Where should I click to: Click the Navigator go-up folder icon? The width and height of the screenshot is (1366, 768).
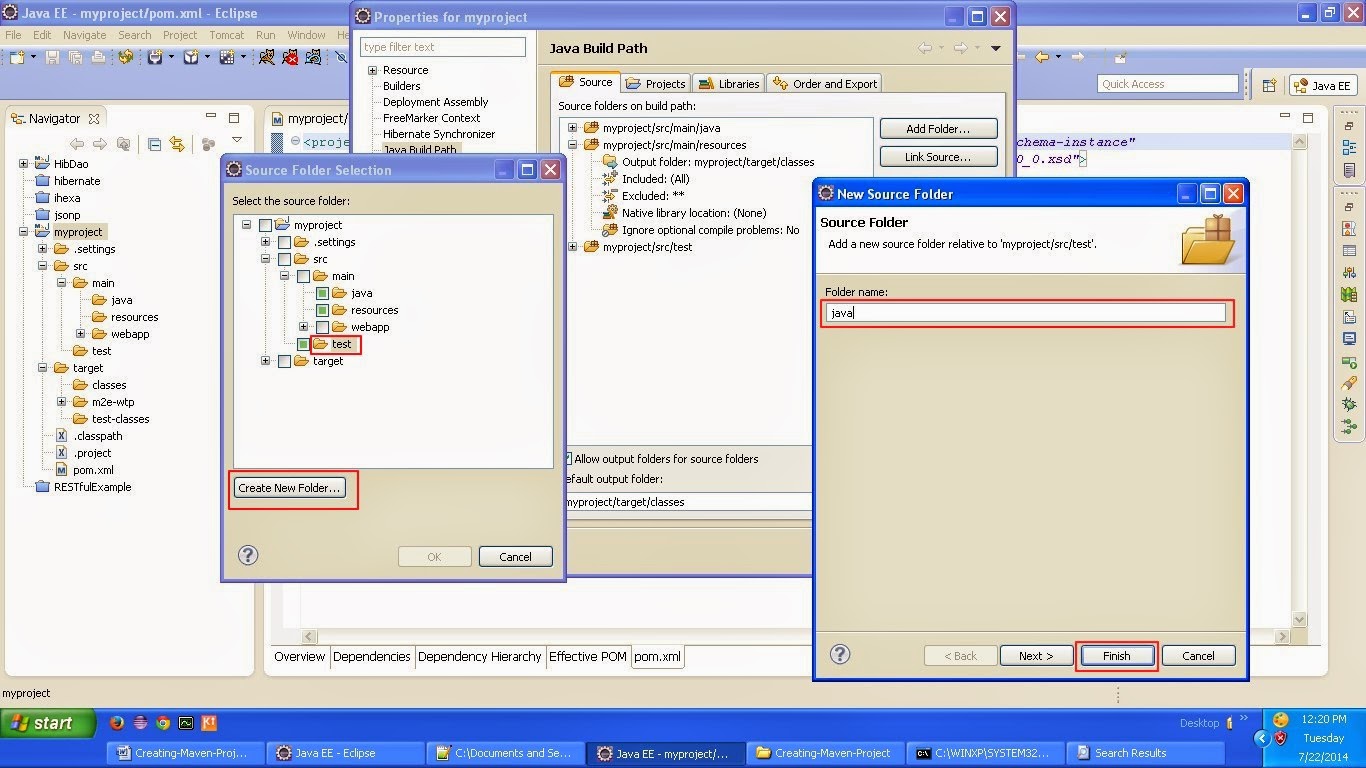[x=122, y=144]
